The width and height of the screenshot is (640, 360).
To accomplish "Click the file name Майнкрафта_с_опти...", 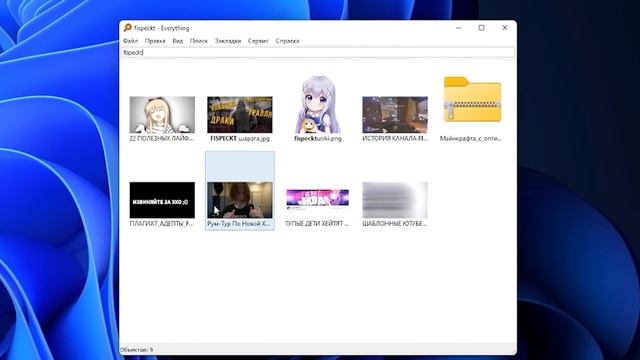I will [x=471, y=138].
